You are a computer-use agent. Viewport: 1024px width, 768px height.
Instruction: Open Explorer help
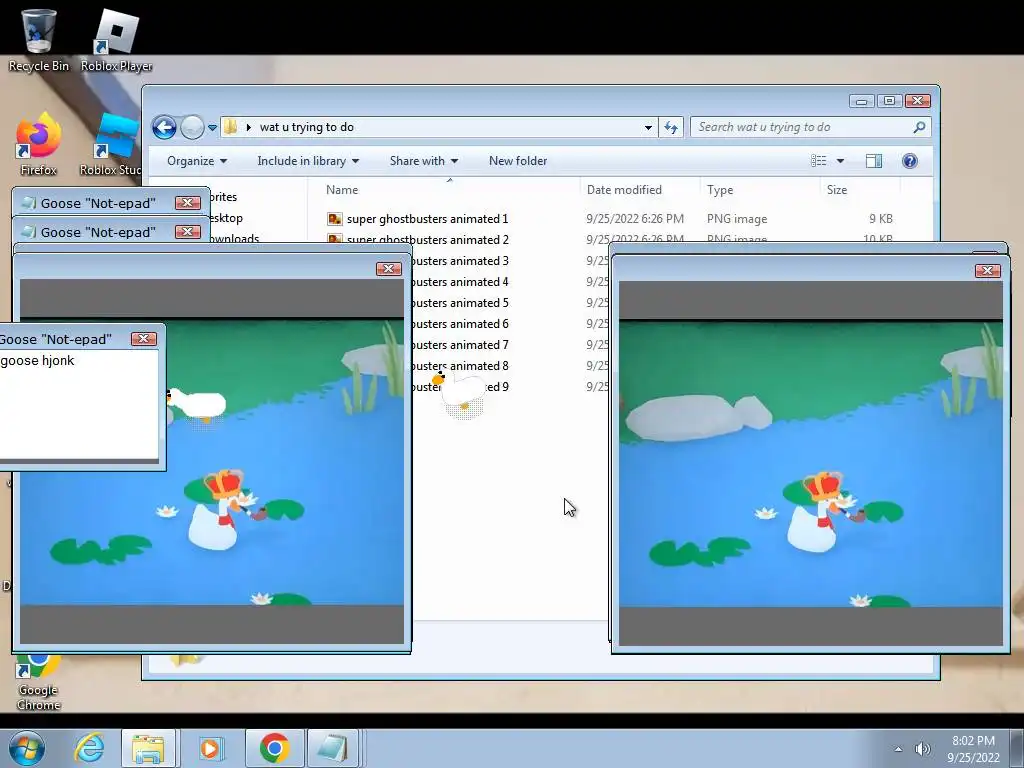(910, 161)
